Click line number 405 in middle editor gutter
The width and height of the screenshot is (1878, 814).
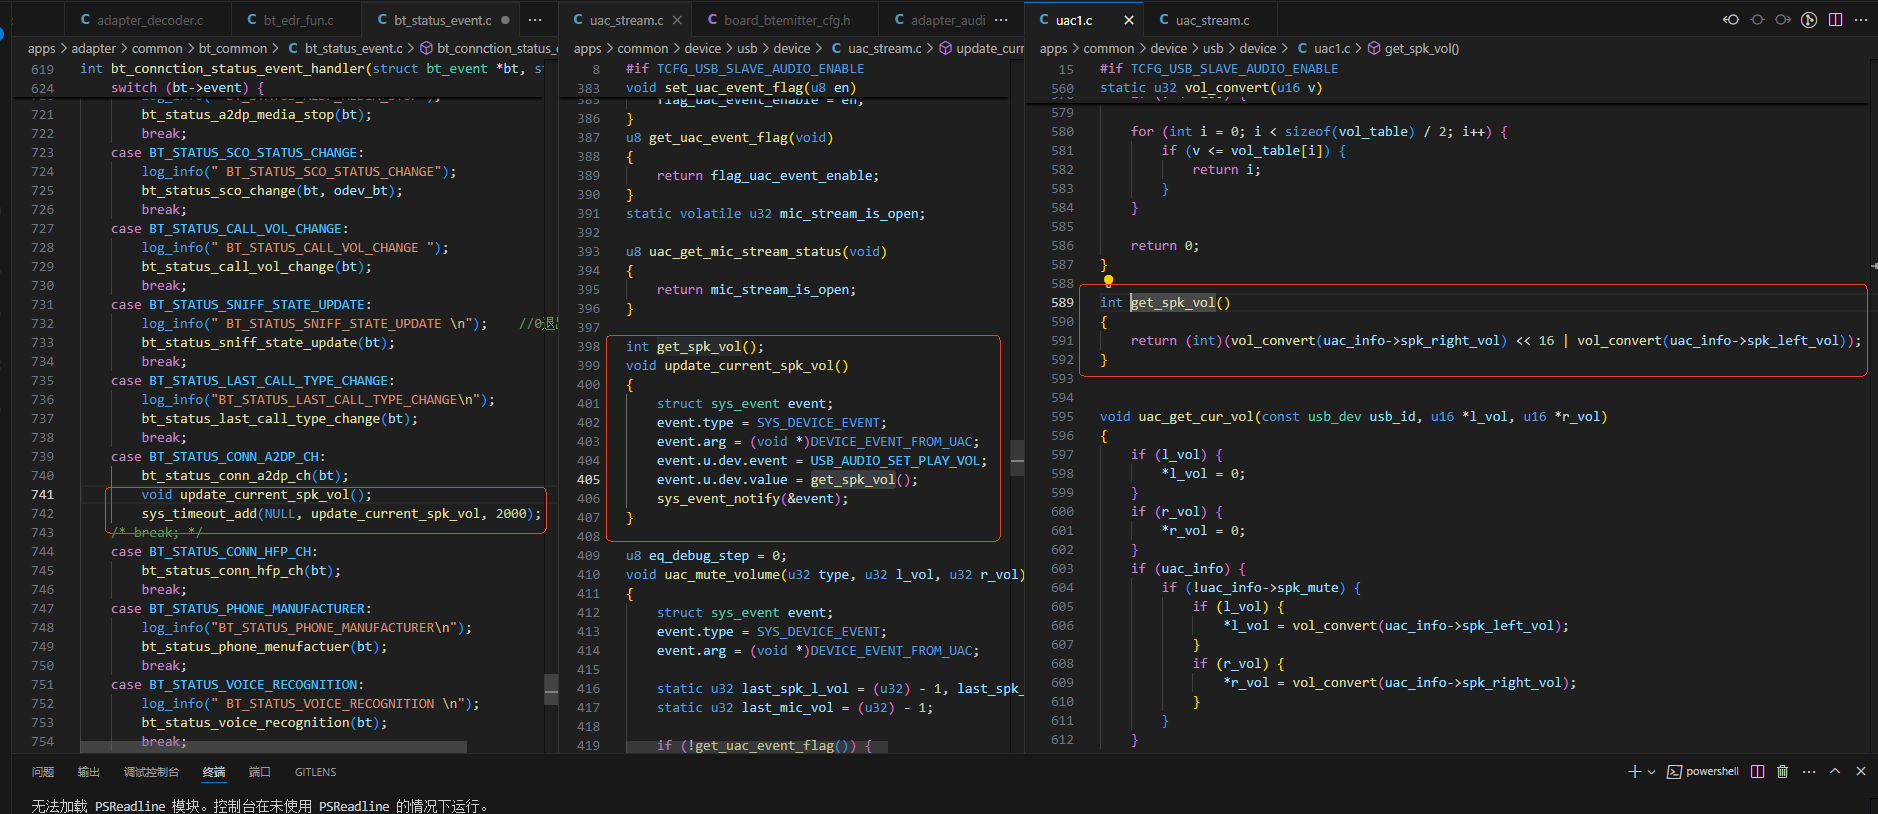click(588, 480)
